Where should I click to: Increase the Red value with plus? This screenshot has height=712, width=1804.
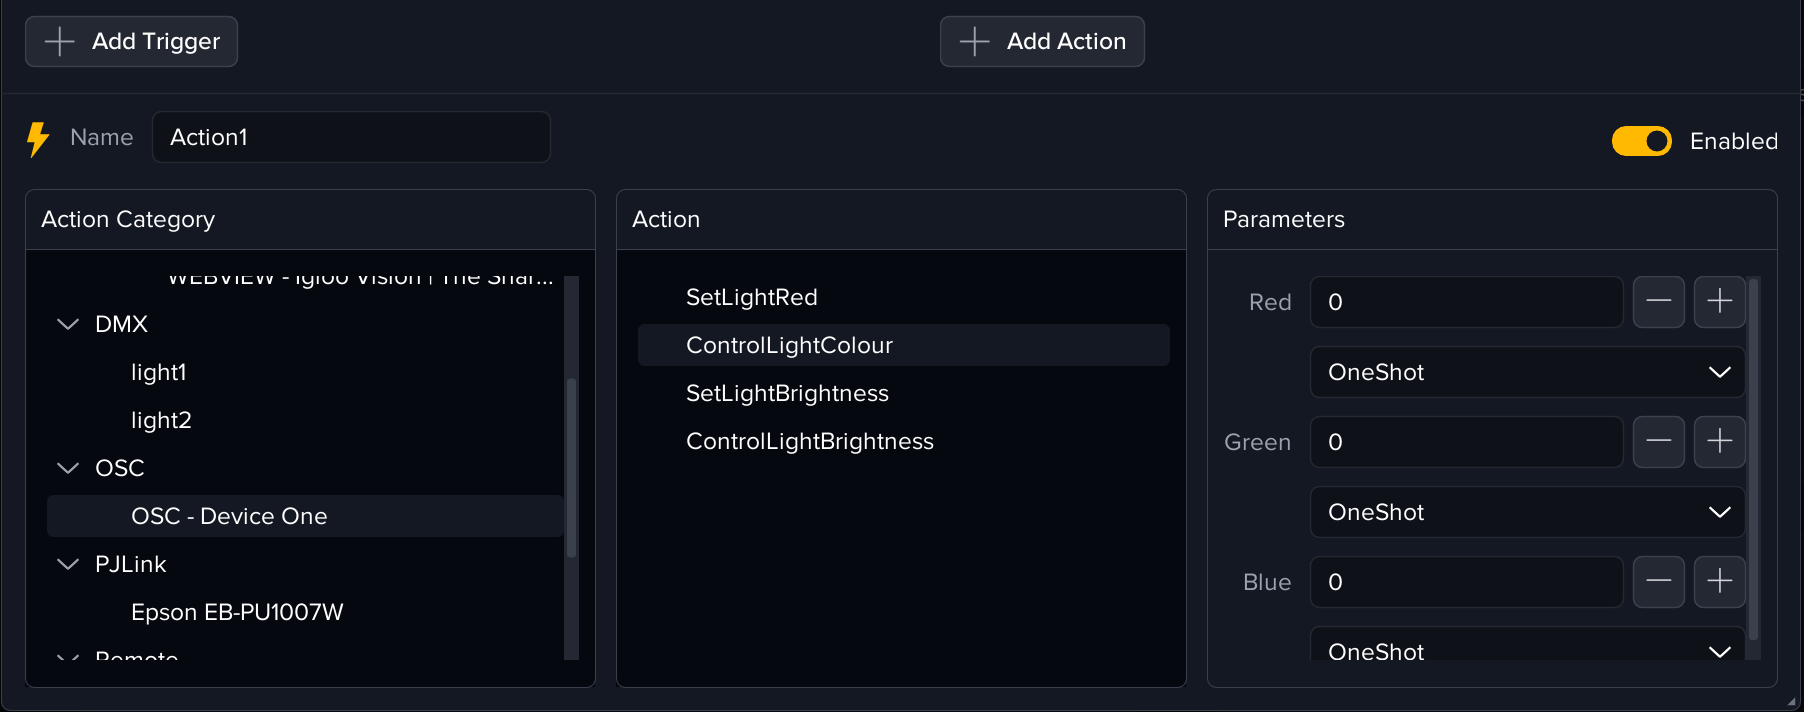(x=1719, y=302)
